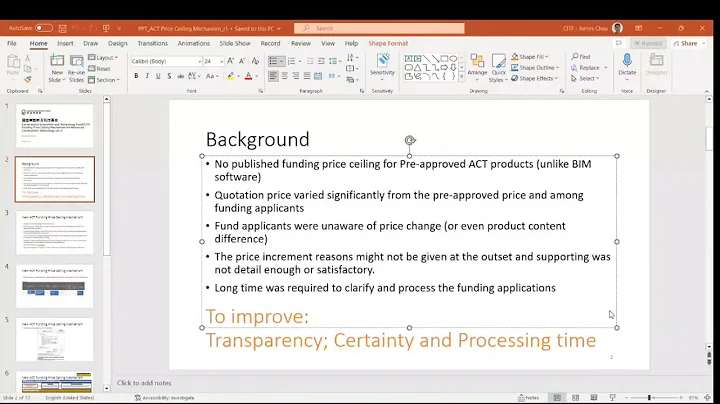720x404 pixels.
Task: Clear all formatting icon
Action: (x=255, y=61)
